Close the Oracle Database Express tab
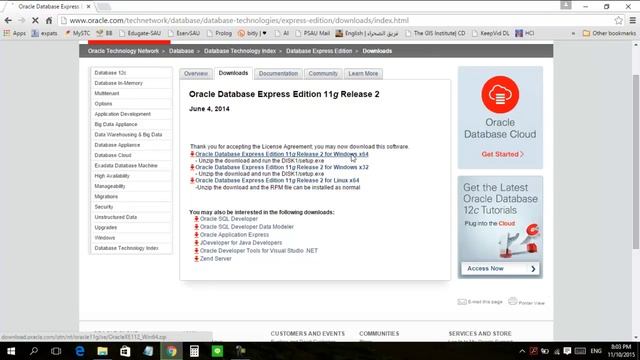The height and width of the screenshot is (360, 640). pyautogui.click(x=88, y=7)
